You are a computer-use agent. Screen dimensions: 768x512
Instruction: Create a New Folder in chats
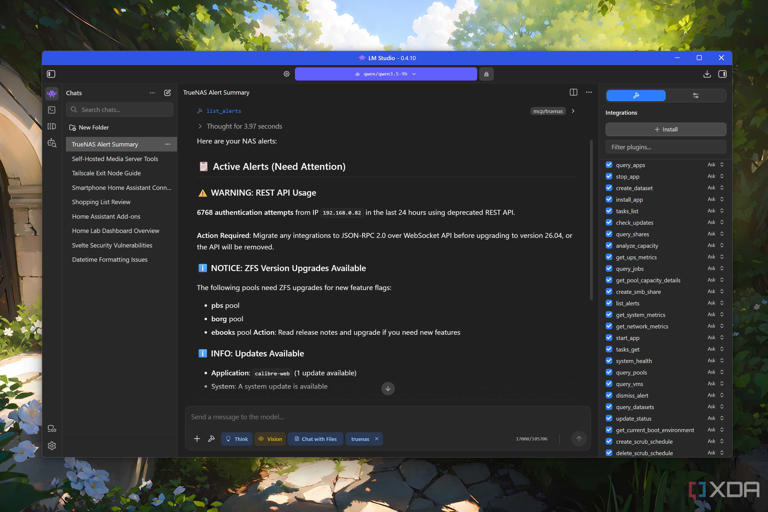(x=89, y=127)
